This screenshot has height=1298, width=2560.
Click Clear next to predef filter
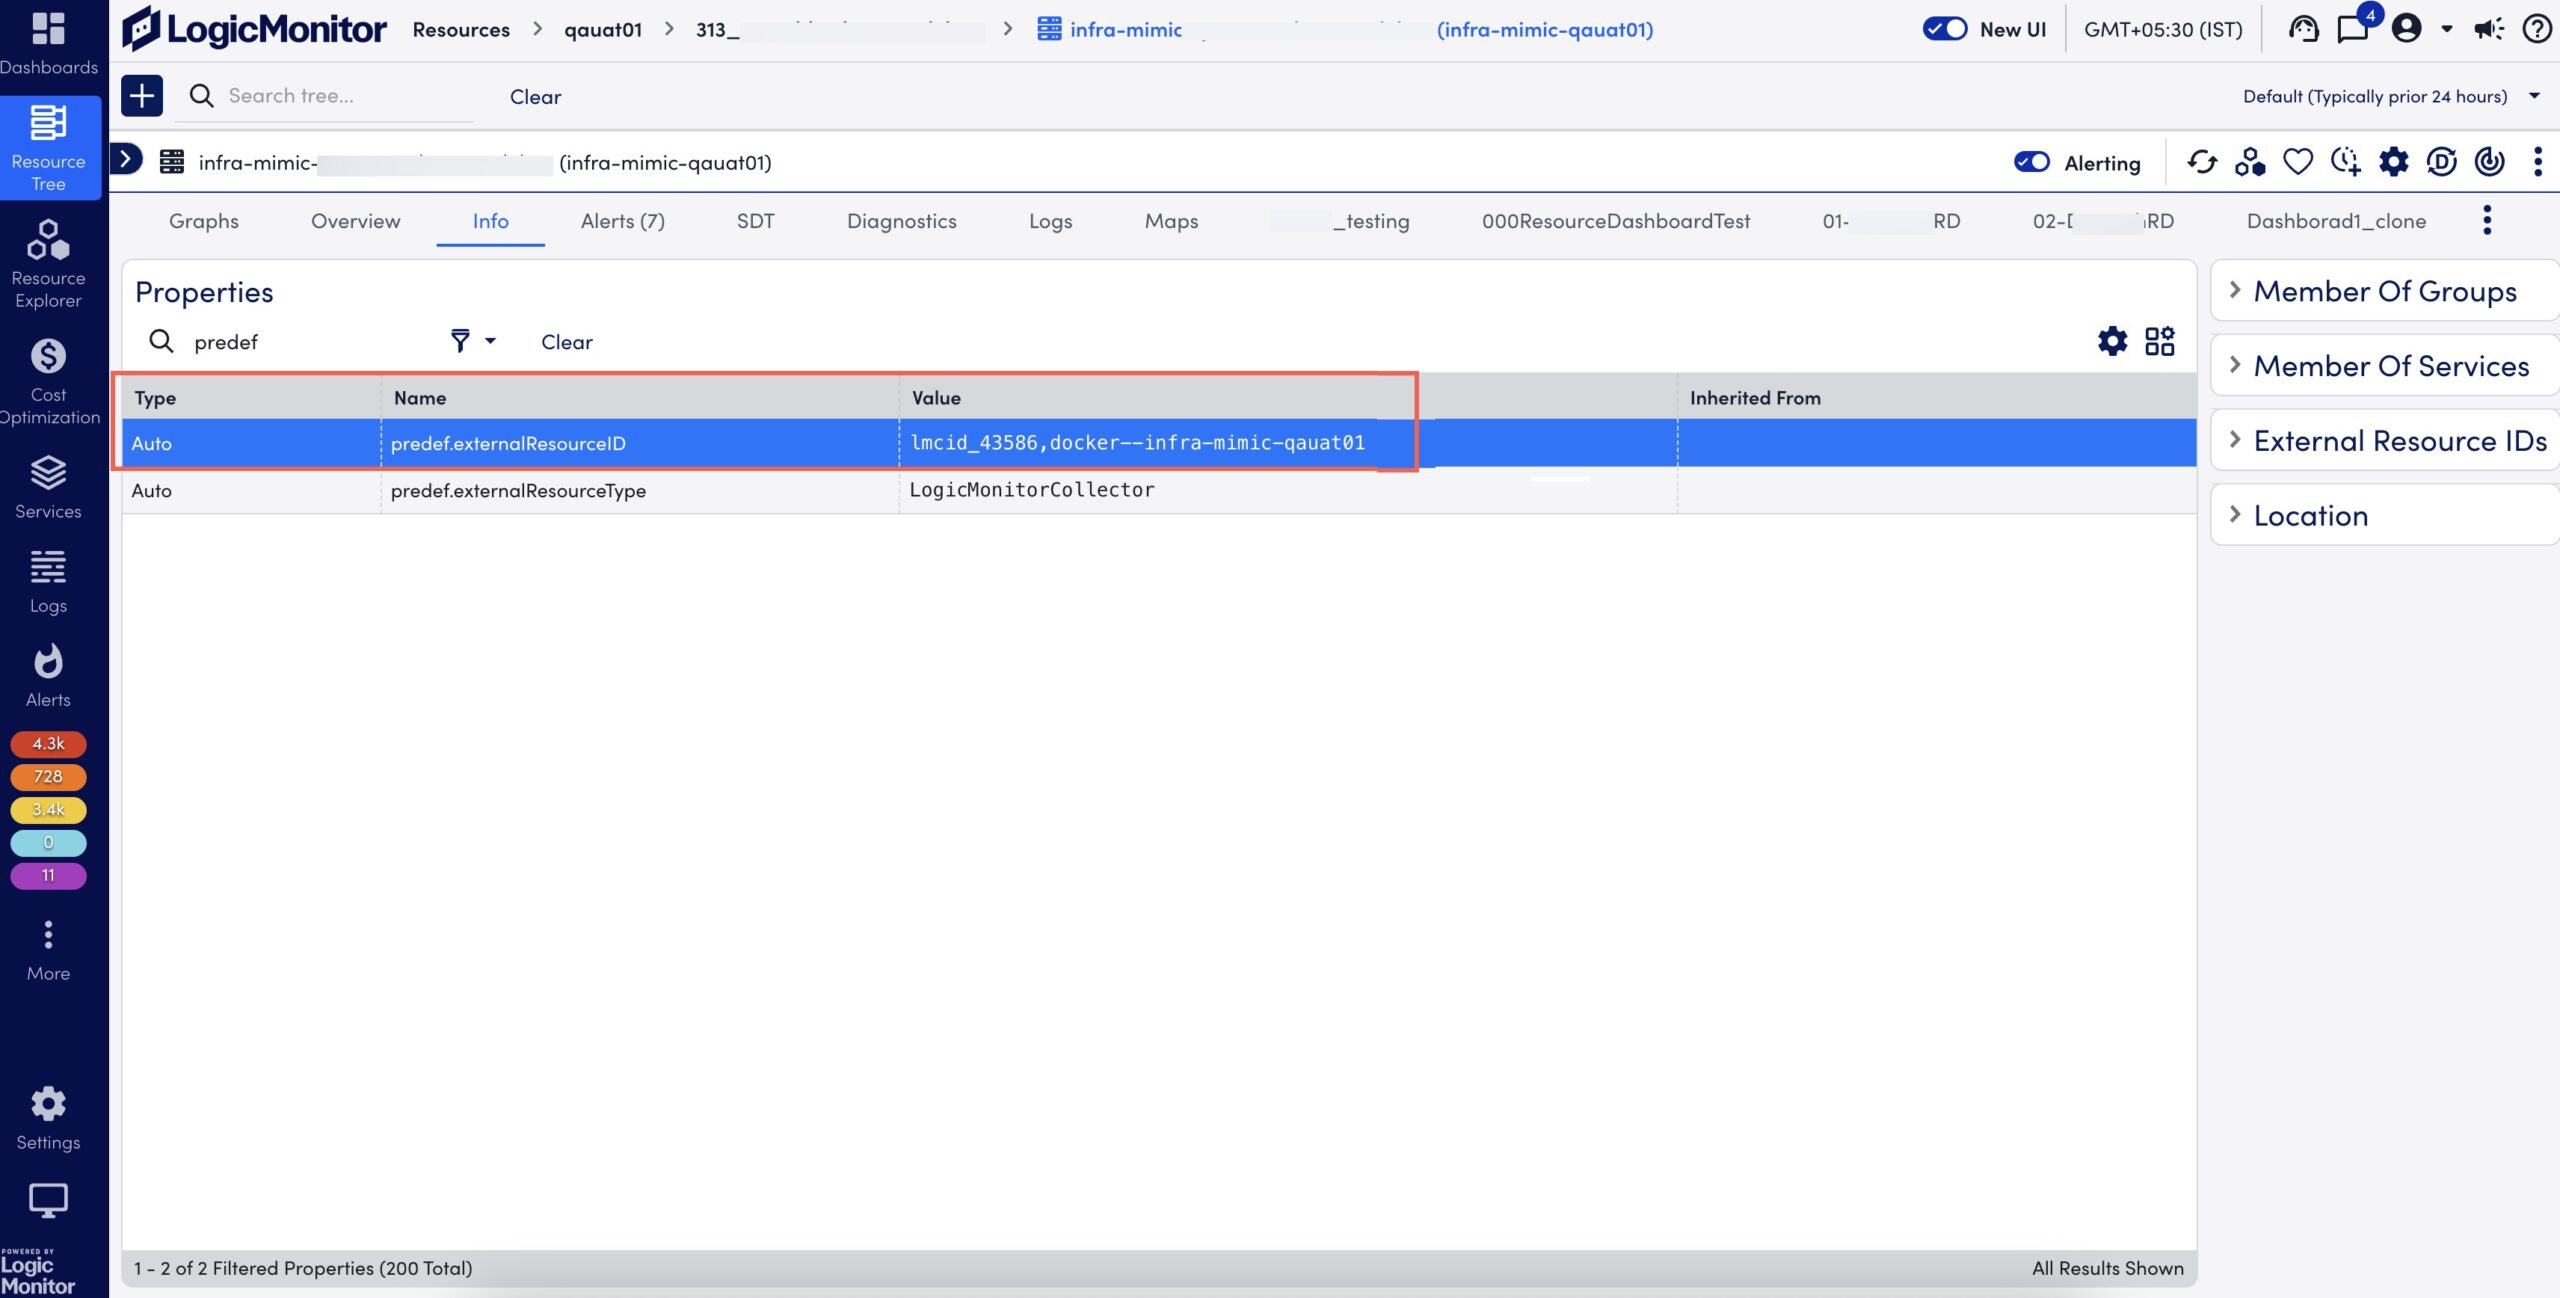pyautogui.click(x=567, y=341)
